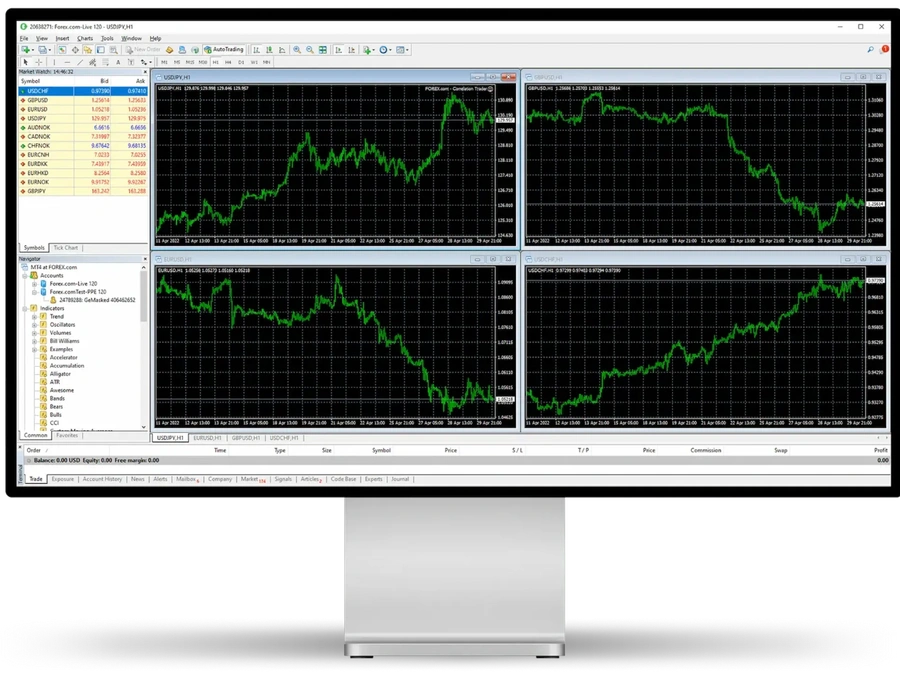This screenshot has height=673, width=900.
Task: Collapse the Indicators tree node
Action: [x=25, y=308]
